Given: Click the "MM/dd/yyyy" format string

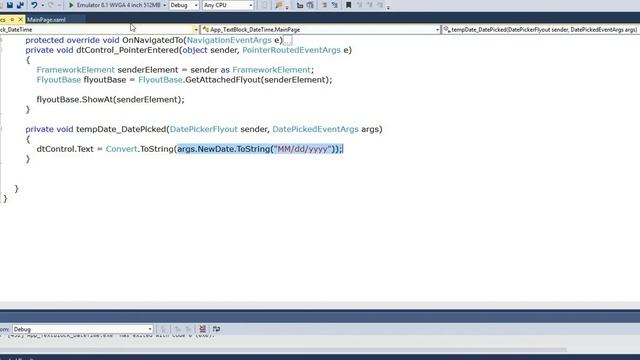Looking at the screenshot, I should (303, 149).
